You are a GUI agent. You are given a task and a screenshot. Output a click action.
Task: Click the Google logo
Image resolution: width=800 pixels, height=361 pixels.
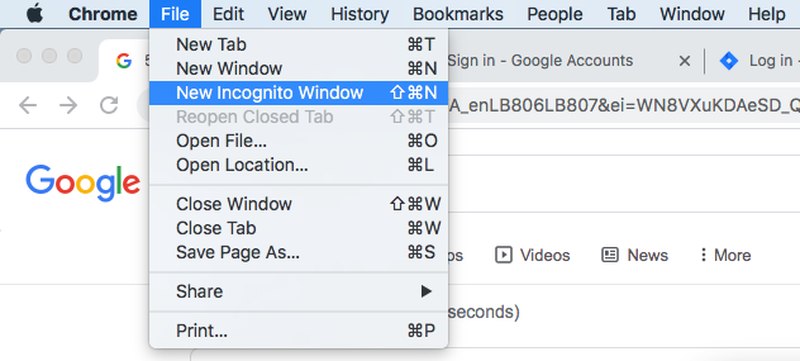point(83,183)
